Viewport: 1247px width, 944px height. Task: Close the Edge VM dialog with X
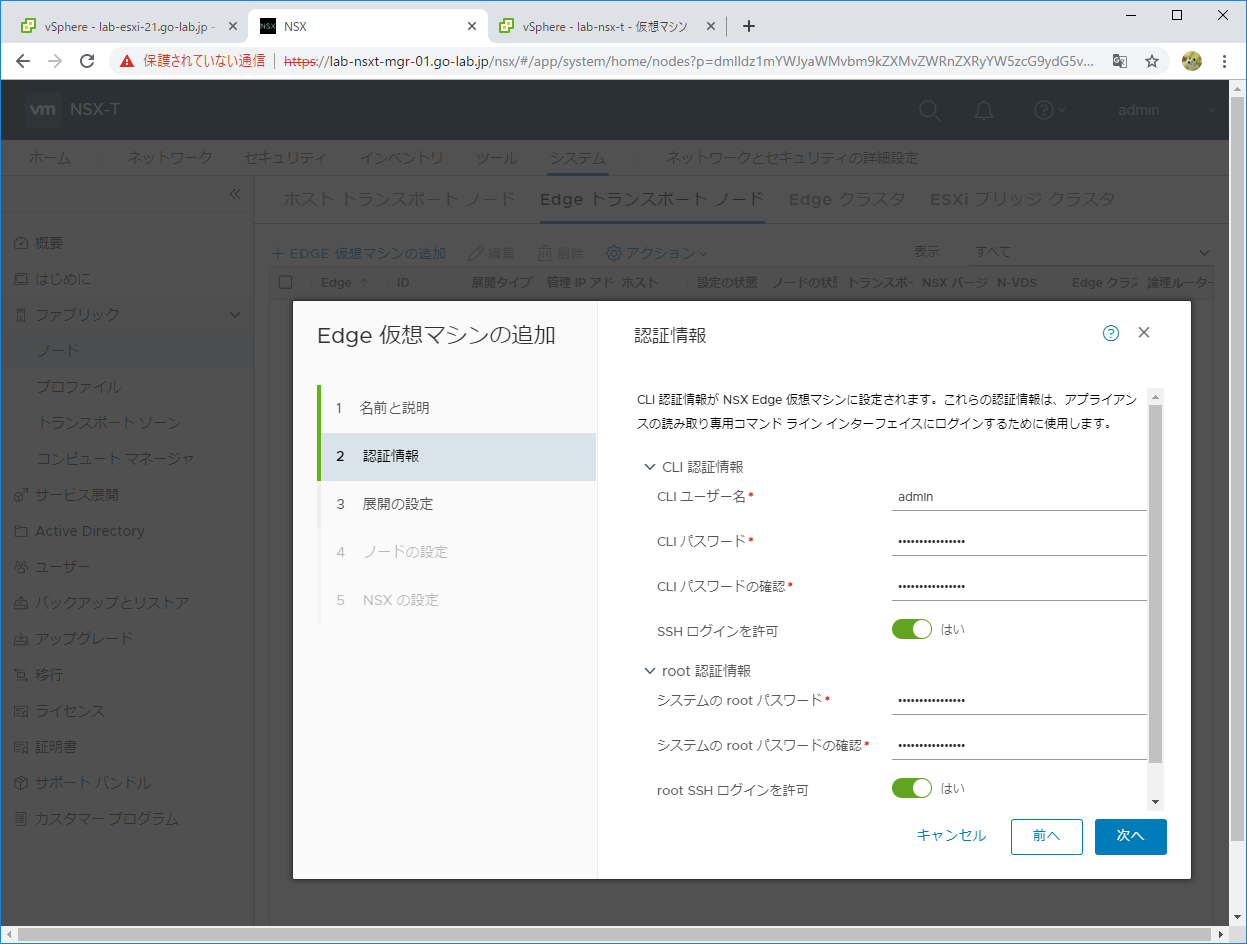click(1144, 333)
